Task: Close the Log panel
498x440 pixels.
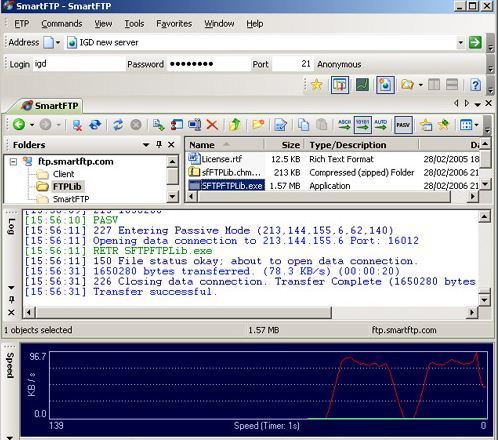Action: (x=11, y=312)
